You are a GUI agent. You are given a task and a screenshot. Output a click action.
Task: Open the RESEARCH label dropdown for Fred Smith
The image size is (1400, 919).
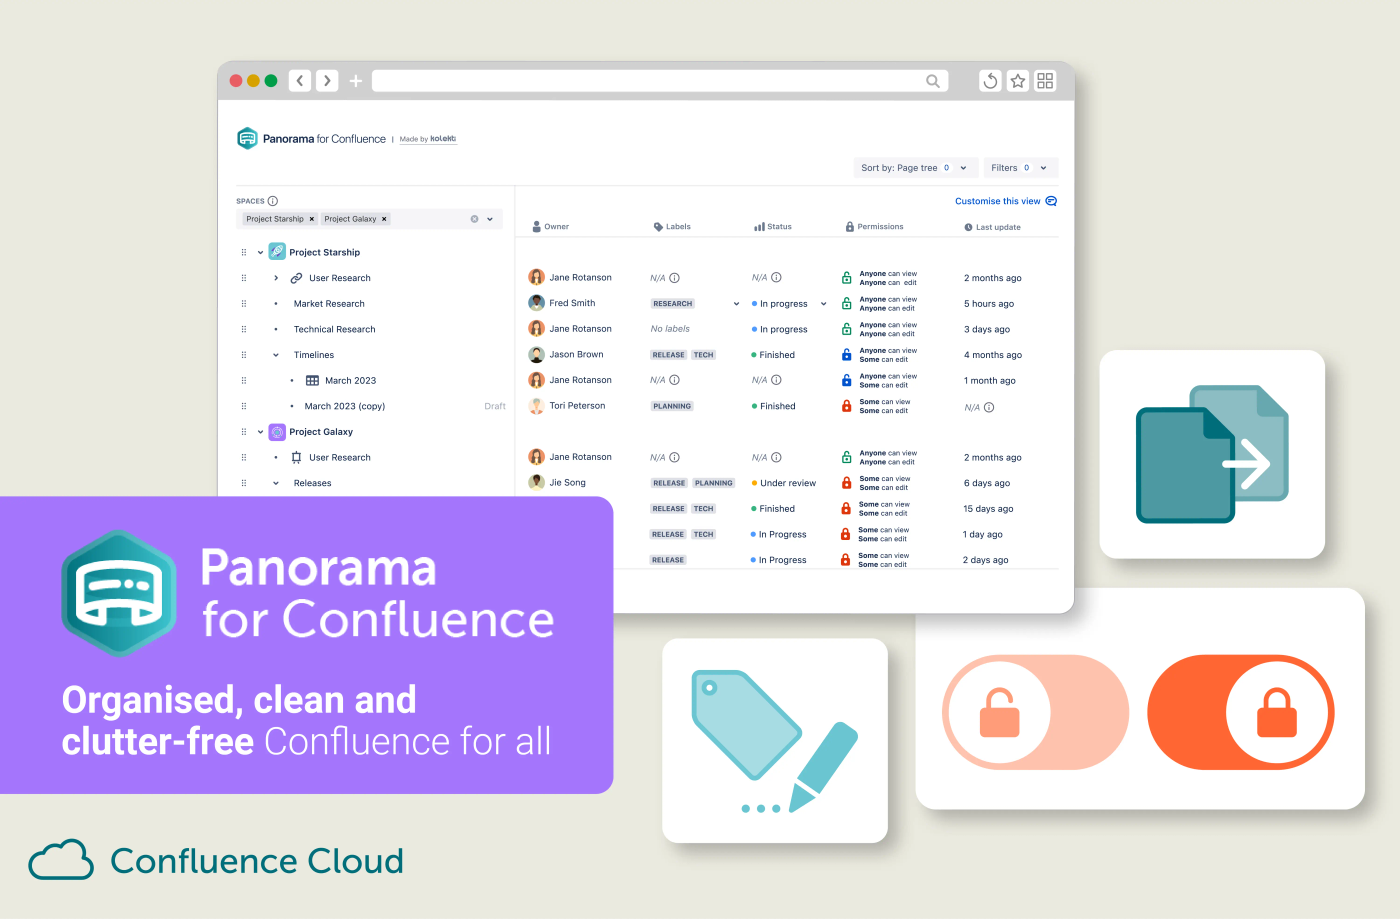click(x=736, y=304)
